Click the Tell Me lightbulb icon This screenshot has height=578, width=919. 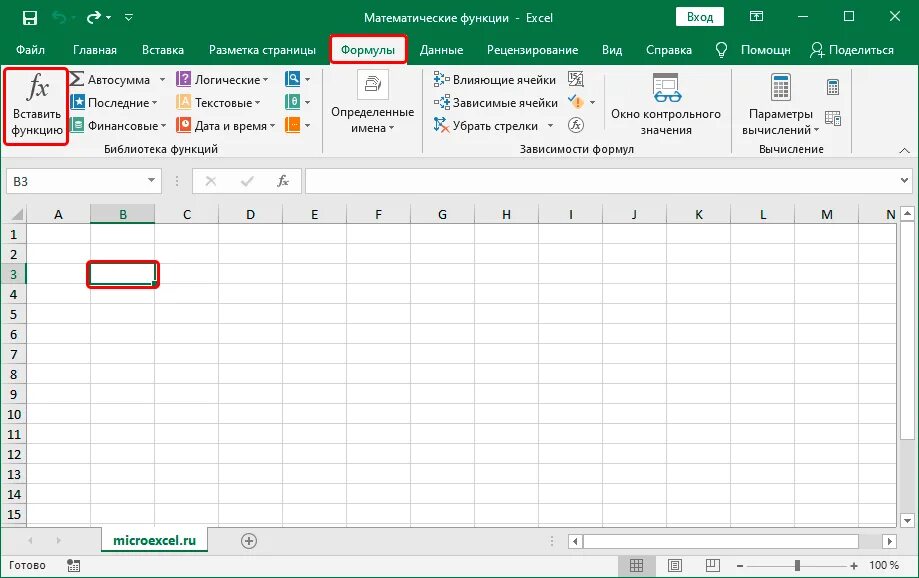tap(721, 50)
